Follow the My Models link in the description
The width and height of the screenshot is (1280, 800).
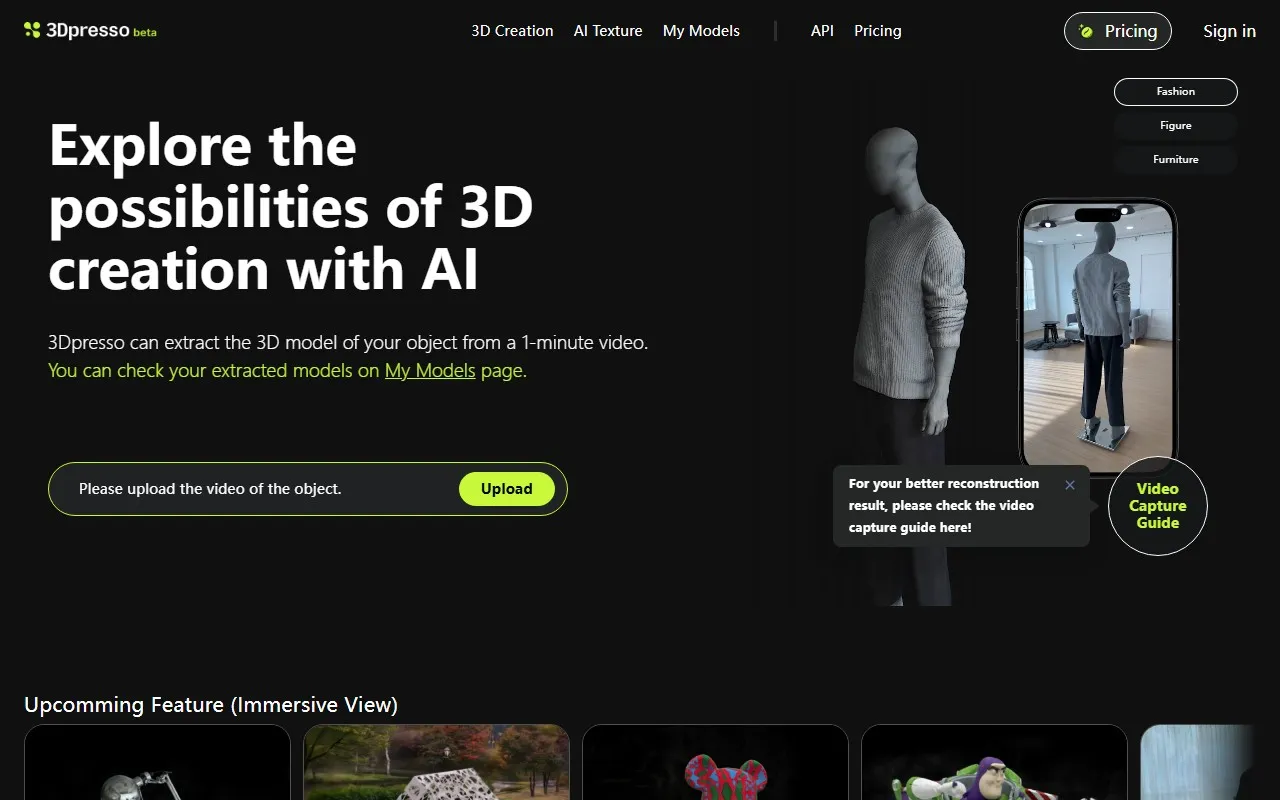coord(430,370)
